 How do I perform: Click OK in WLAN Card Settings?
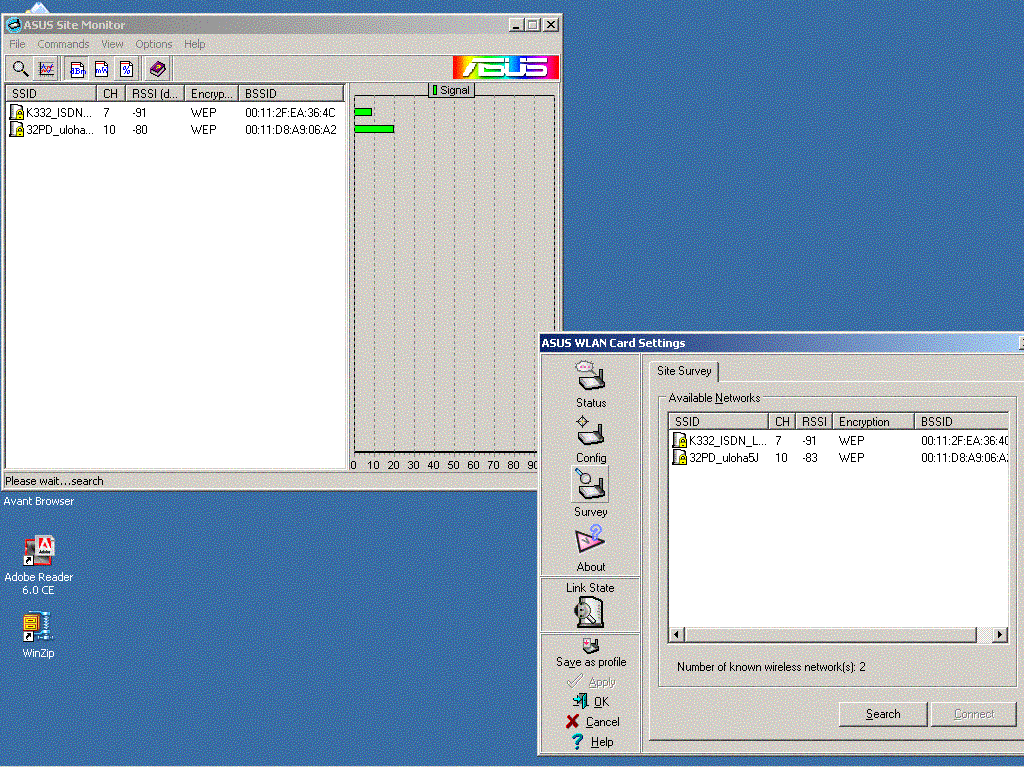click(591, 701)
